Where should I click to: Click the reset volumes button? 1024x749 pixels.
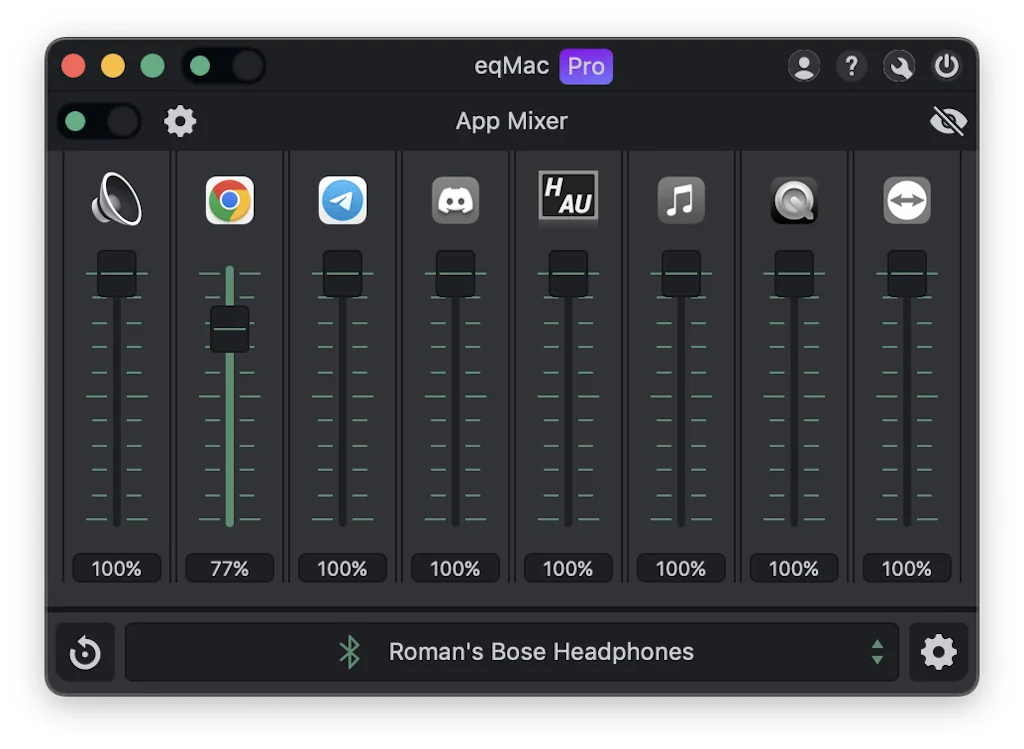tap(85, 651)
